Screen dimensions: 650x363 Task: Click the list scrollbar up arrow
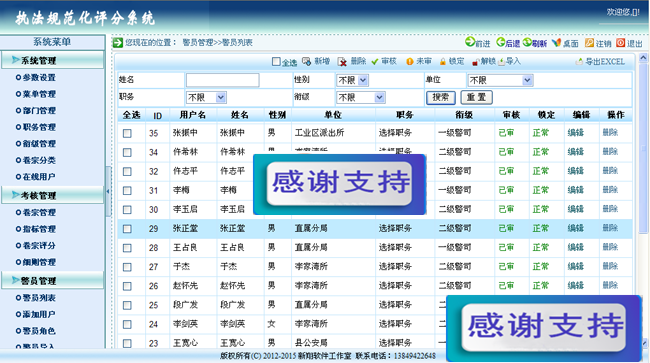pos(643,58)
